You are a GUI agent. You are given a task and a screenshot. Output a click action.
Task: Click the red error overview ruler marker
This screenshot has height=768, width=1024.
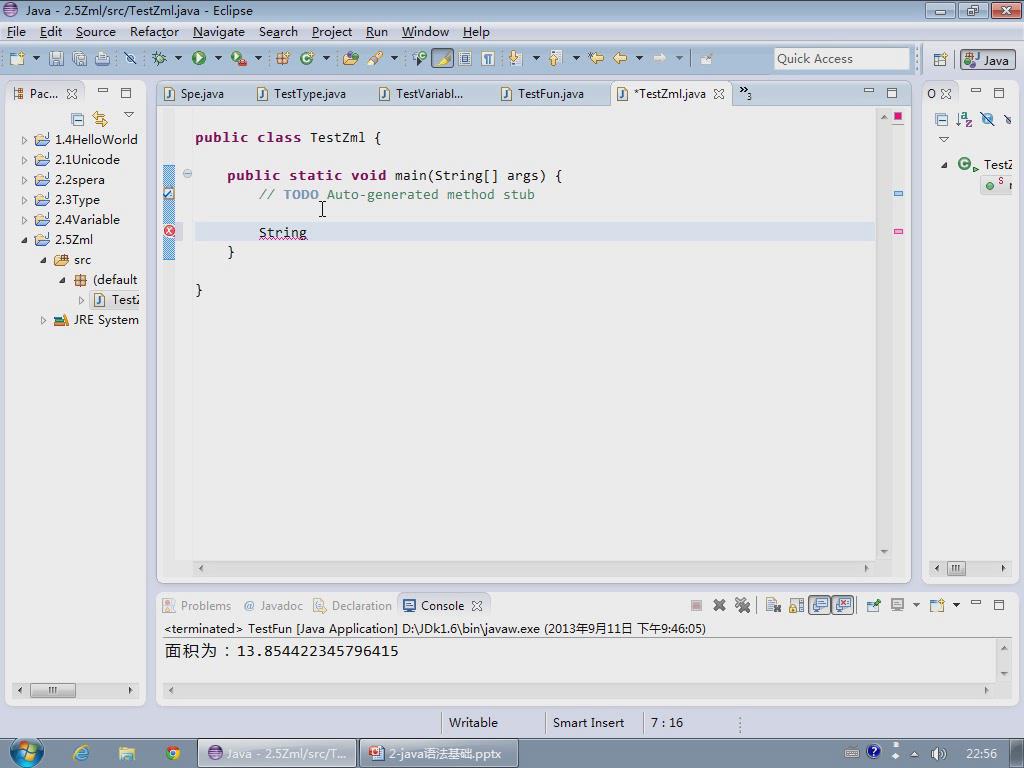coord(899,231)
